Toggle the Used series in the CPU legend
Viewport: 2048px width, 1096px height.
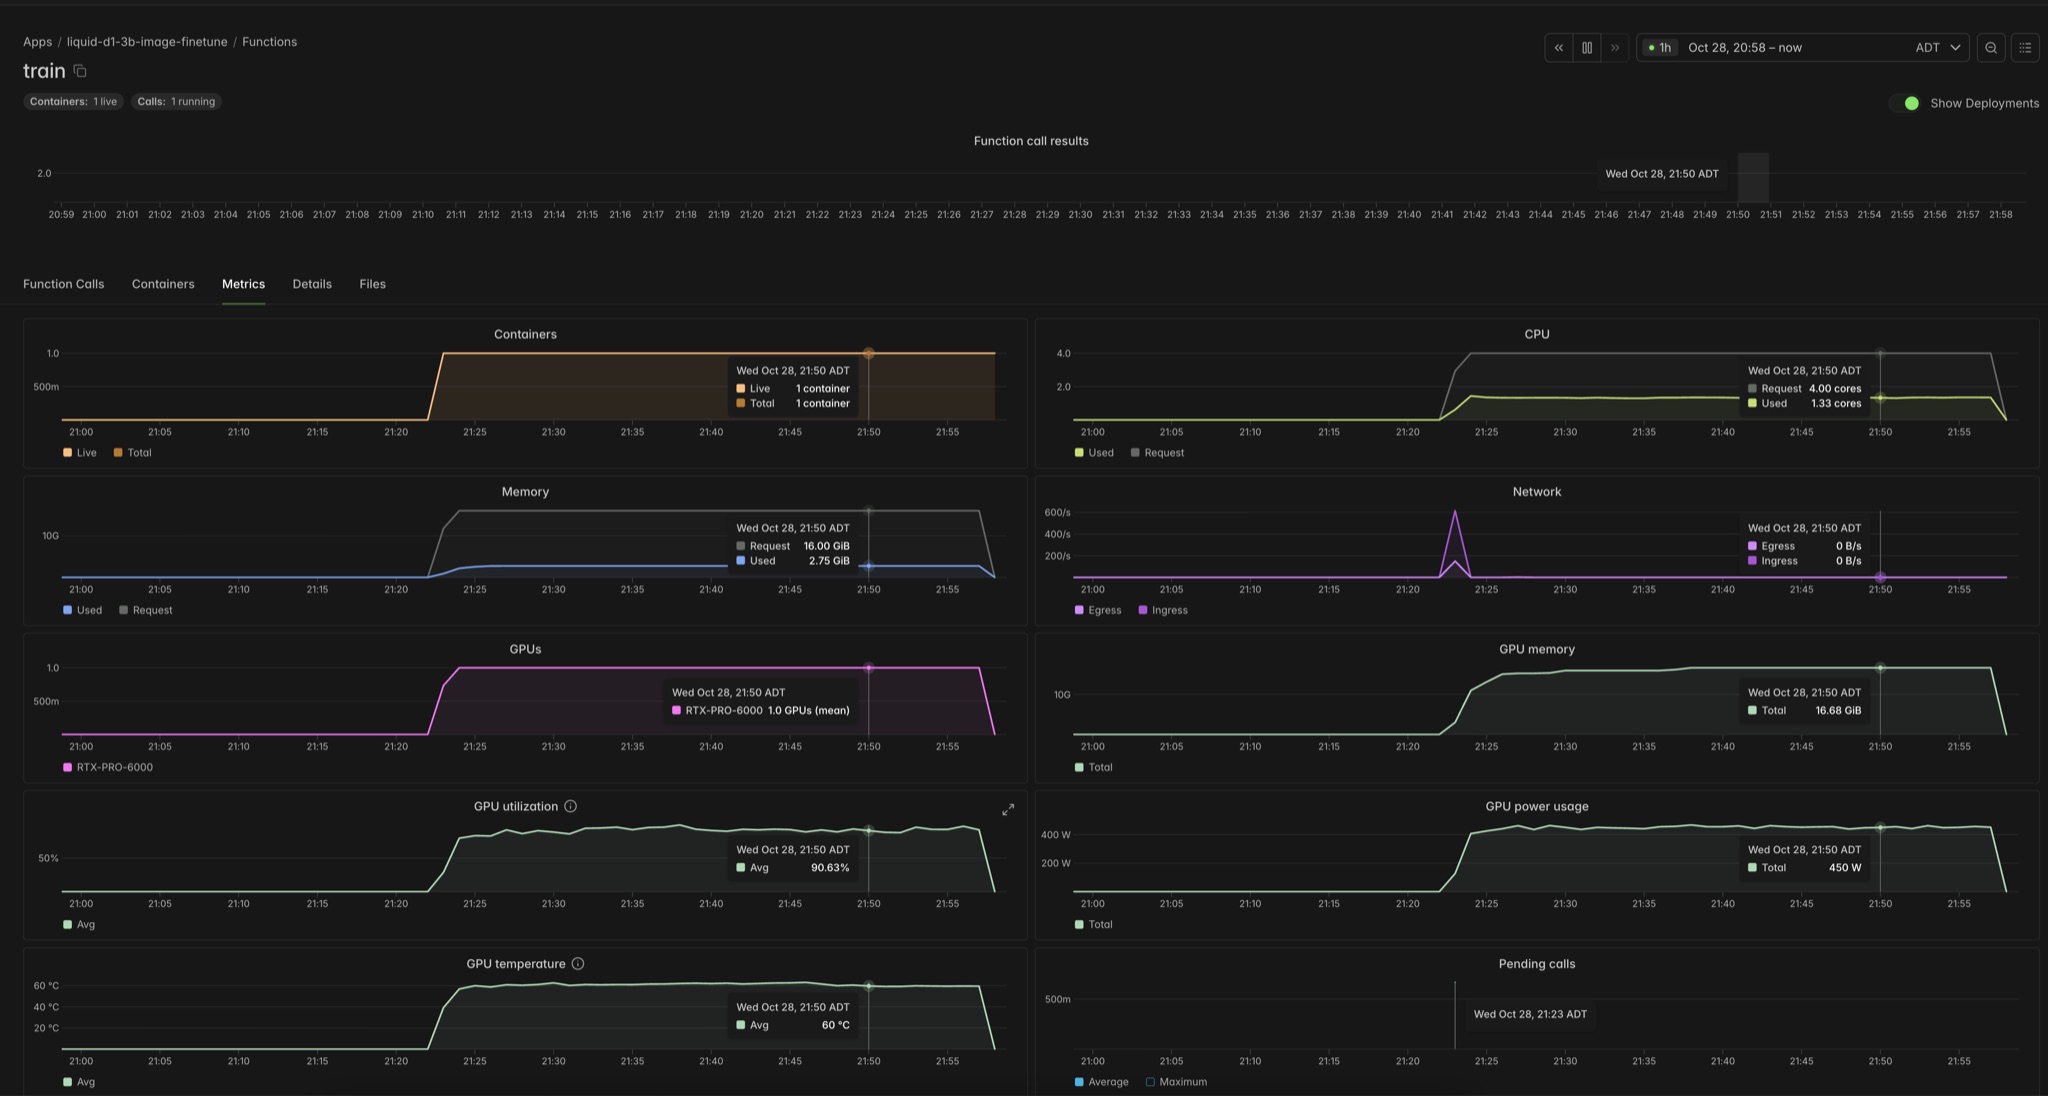[1094, 453]
